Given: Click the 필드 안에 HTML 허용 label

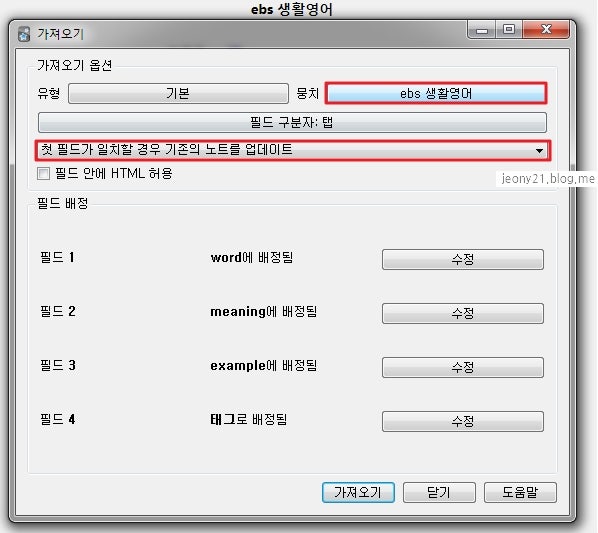Looking at the screenshot, I should pos(114,173).
